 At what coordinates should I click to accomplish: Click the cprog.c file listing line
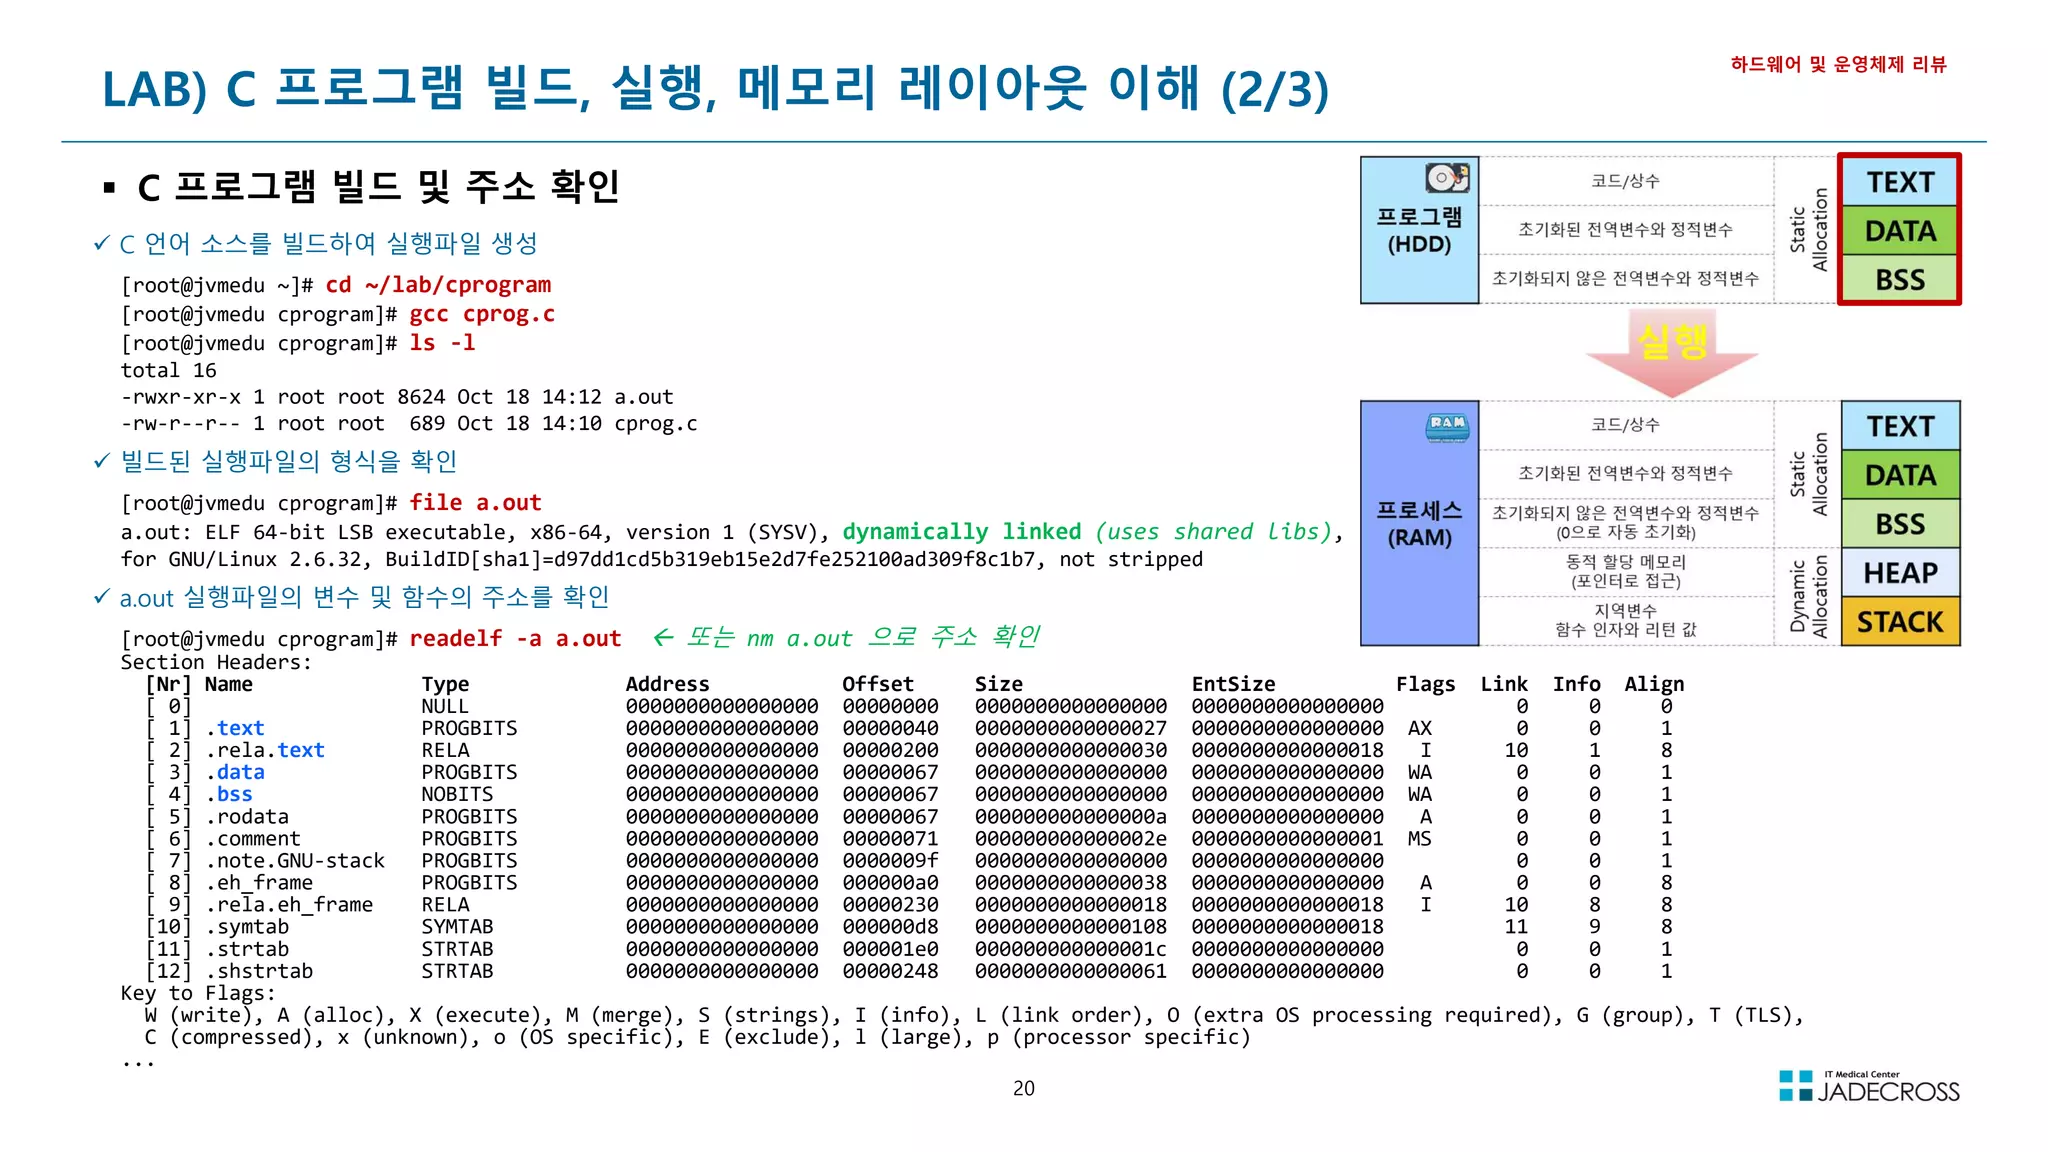409,424
